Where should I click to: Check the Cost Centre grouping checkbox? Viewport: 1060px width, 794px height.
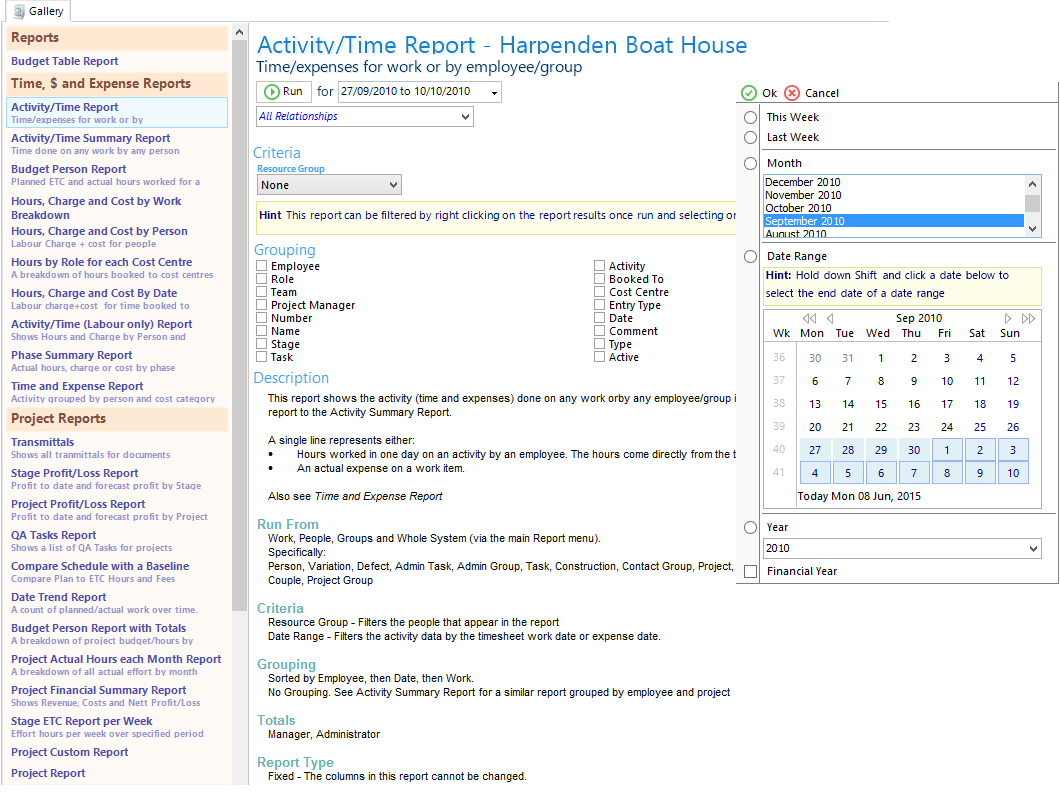click(x=600, y=292)
